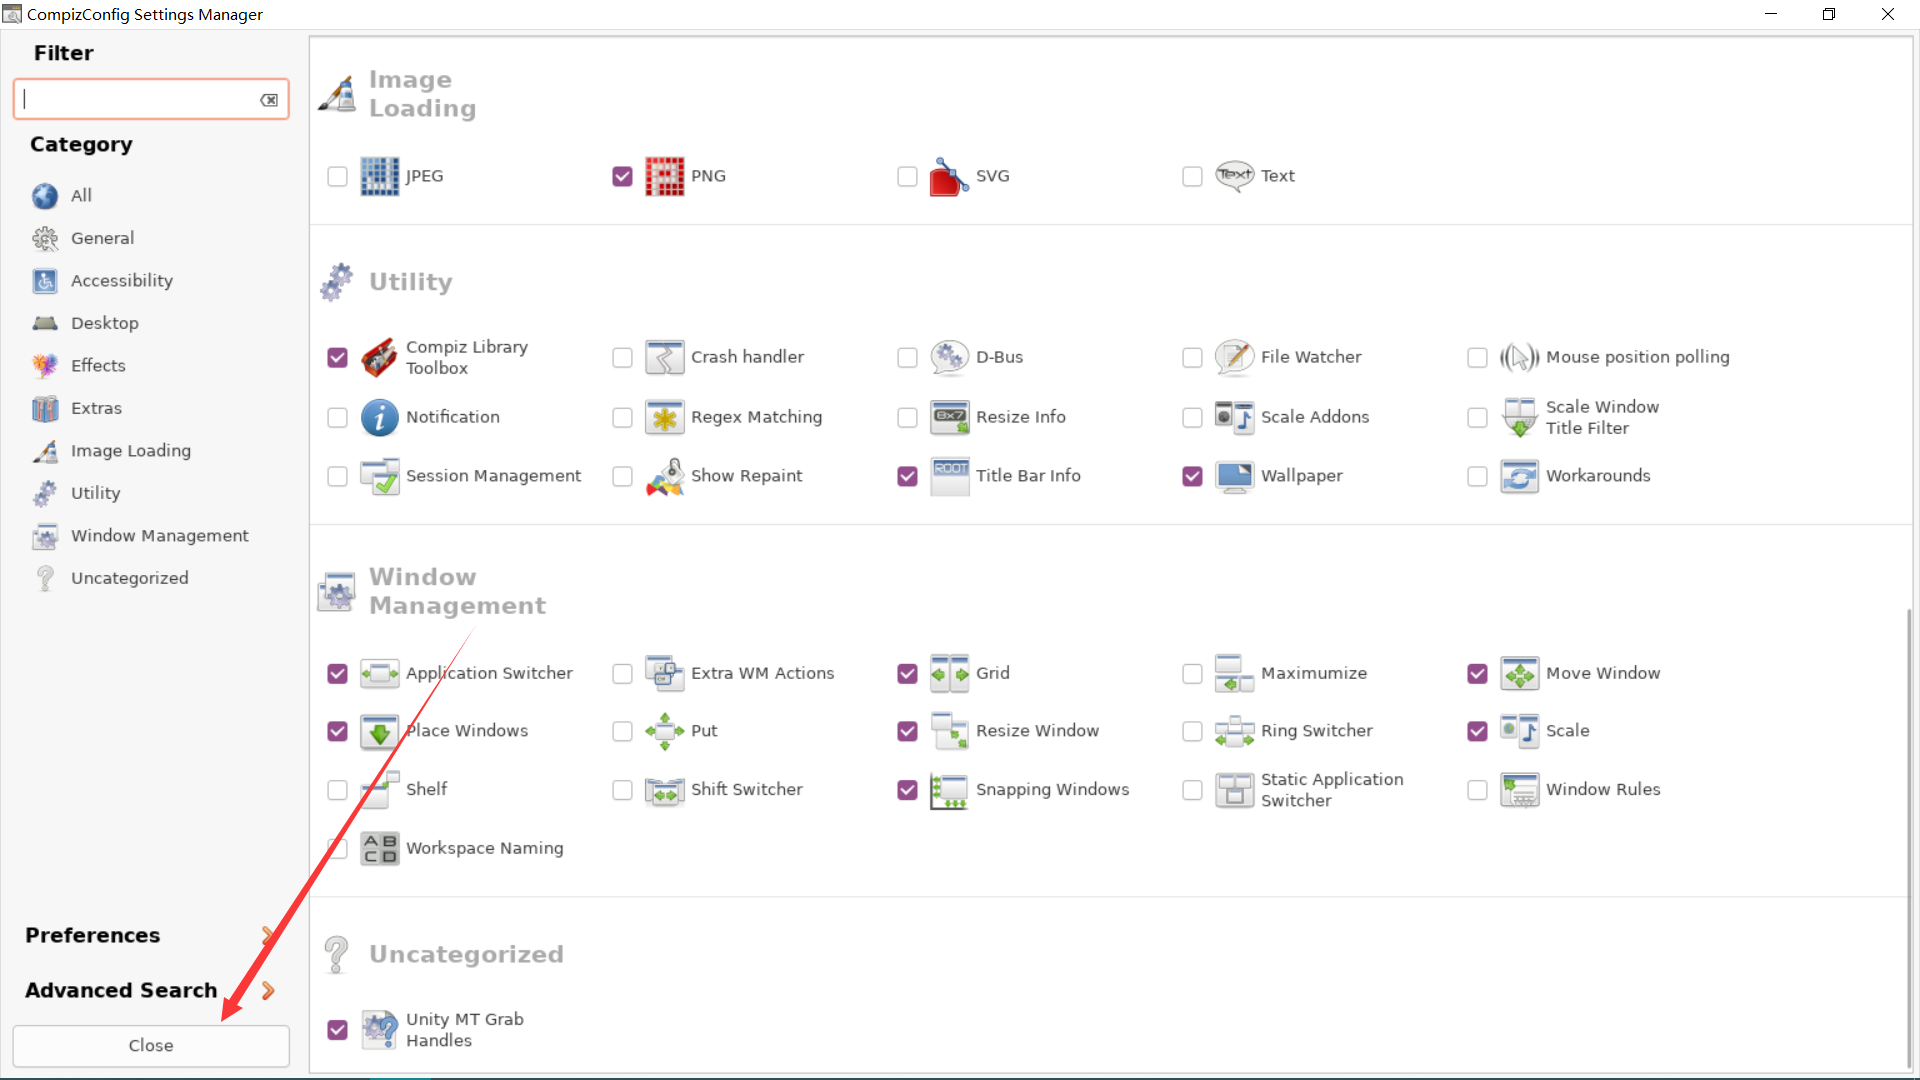Click the Snapping Windows icon

click(x=950, y=790)
